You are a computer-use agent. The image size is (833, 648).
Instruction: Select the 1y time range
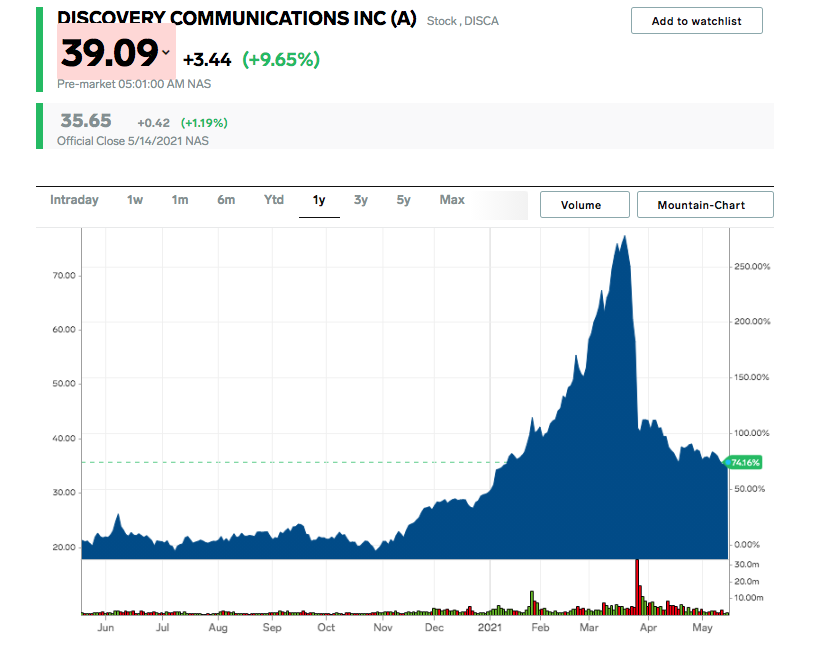[319, 200]
